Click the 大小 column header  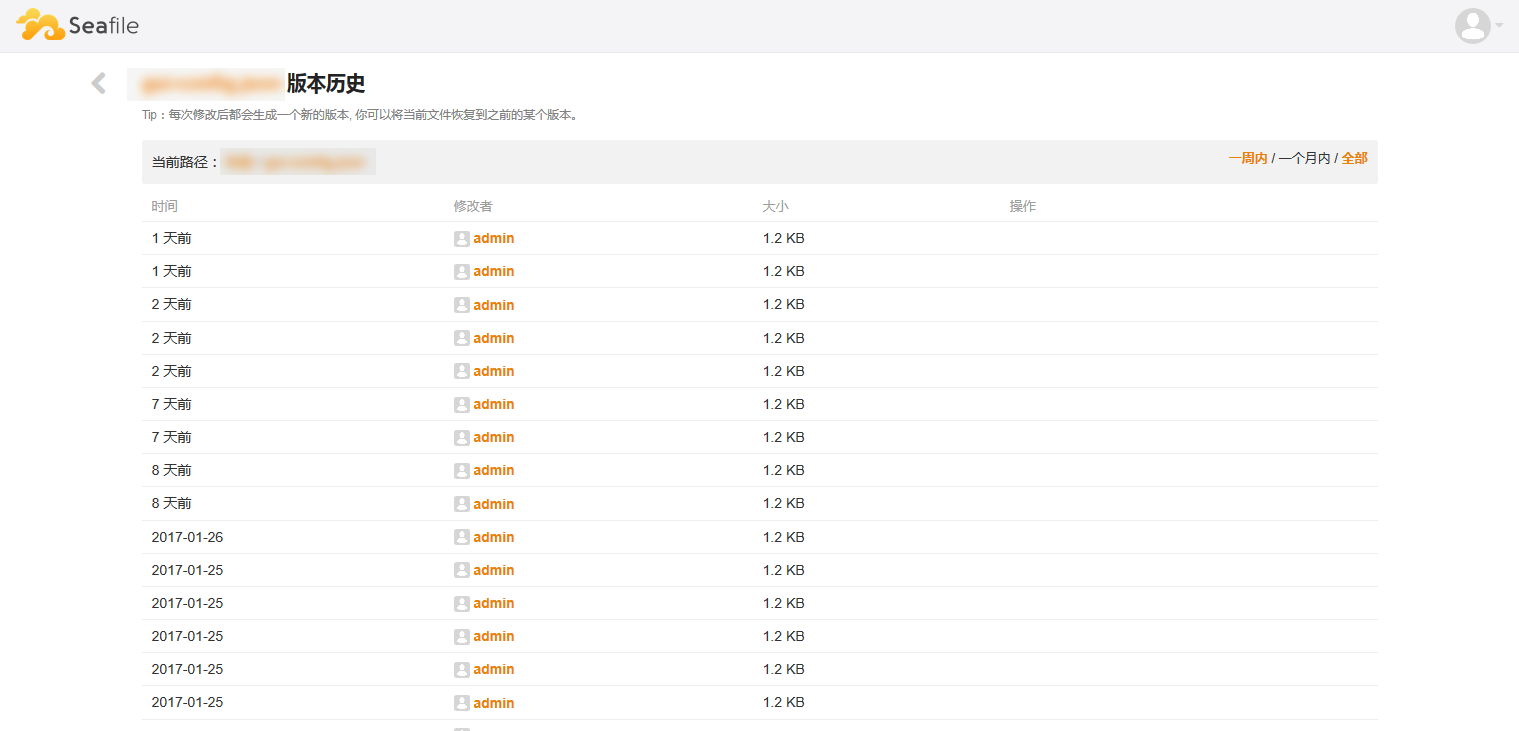click(775, 206)
